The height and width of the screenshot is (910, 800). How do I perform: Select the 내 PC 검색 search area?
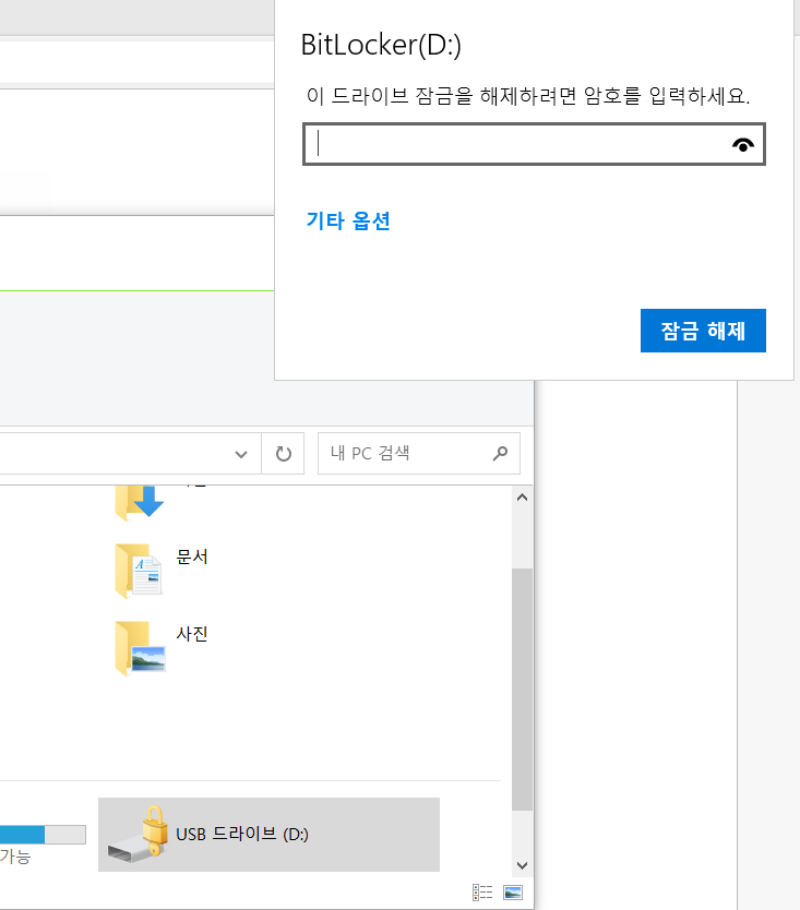pyautogui.click(x=400, y=453)
